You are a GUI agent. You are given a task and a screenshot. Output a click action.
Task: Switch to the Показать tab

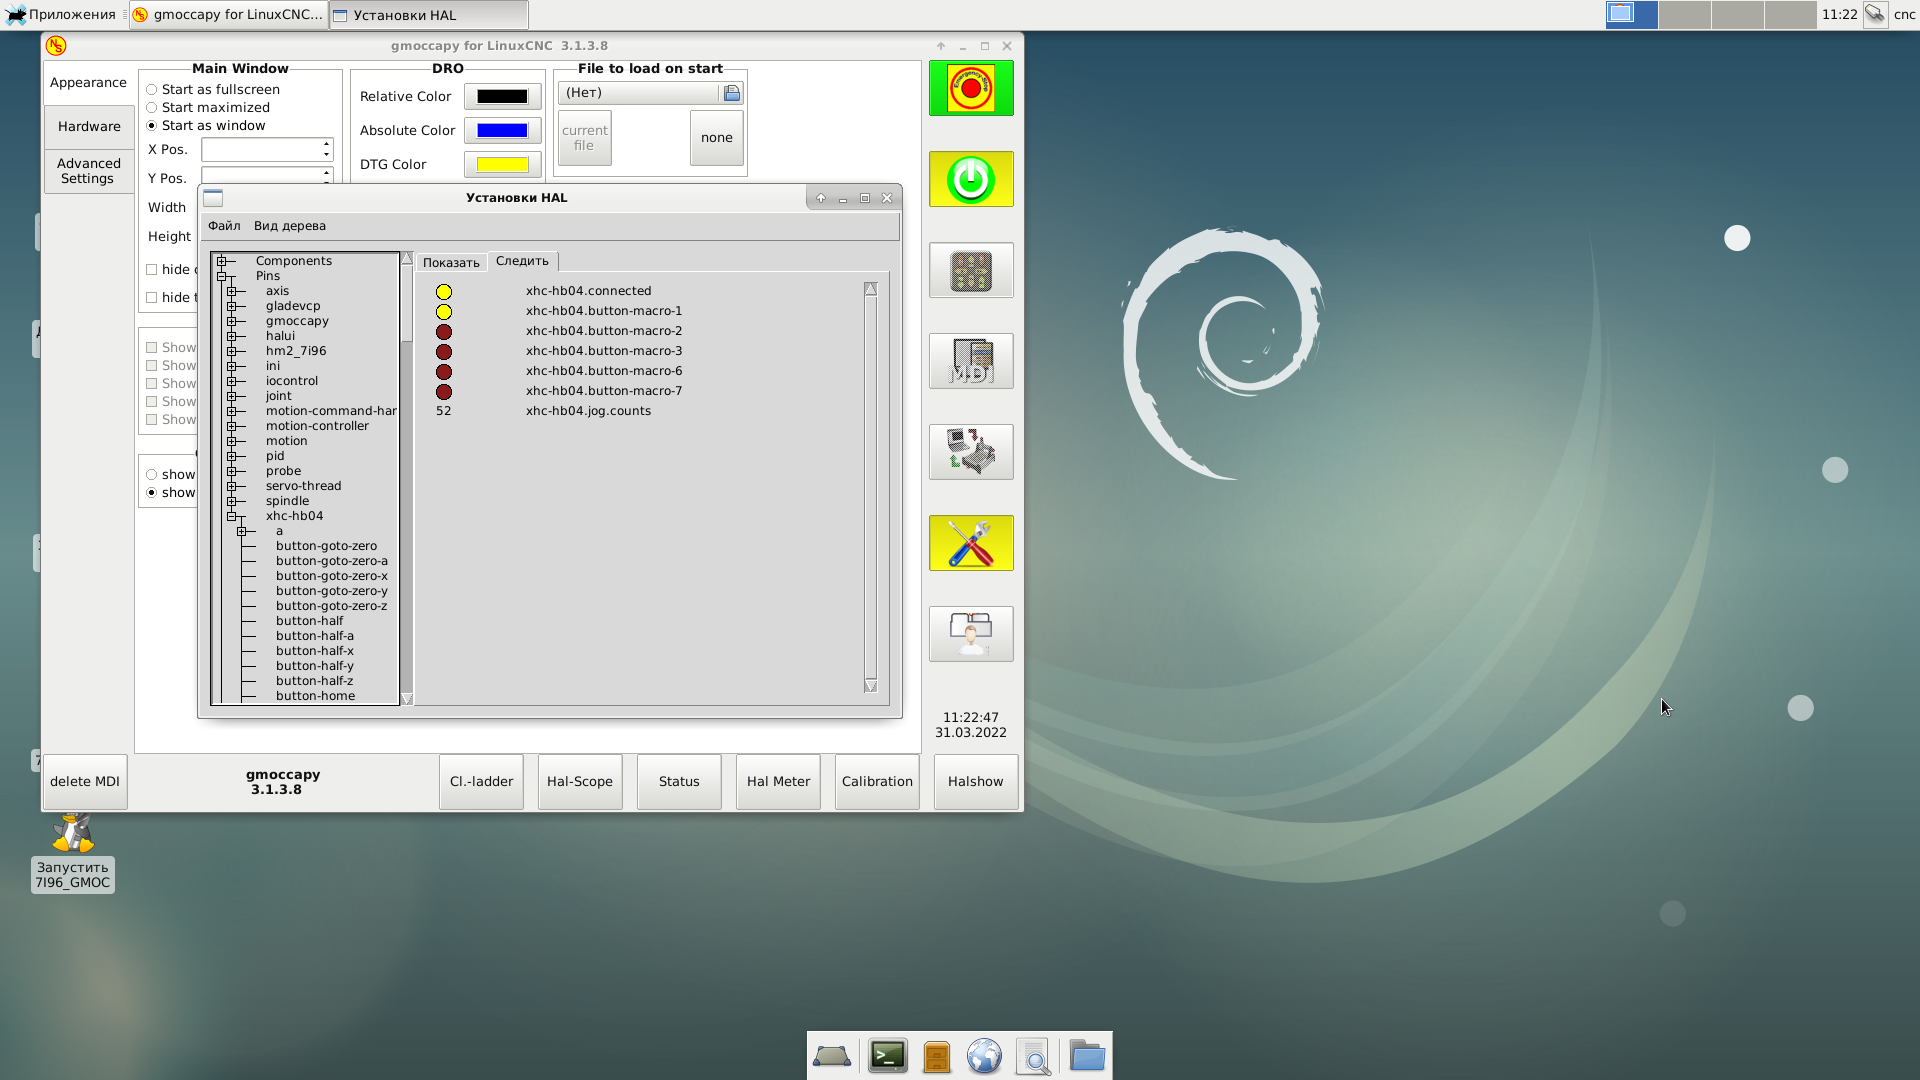point(451,263)
